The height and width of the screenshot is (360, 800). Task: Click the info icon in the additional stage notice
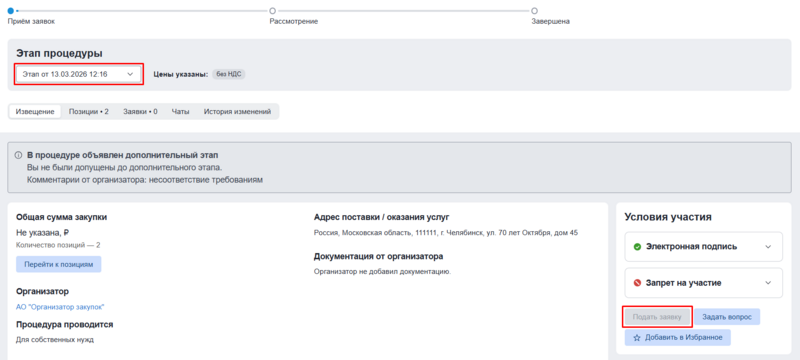(x=18, y=155)
